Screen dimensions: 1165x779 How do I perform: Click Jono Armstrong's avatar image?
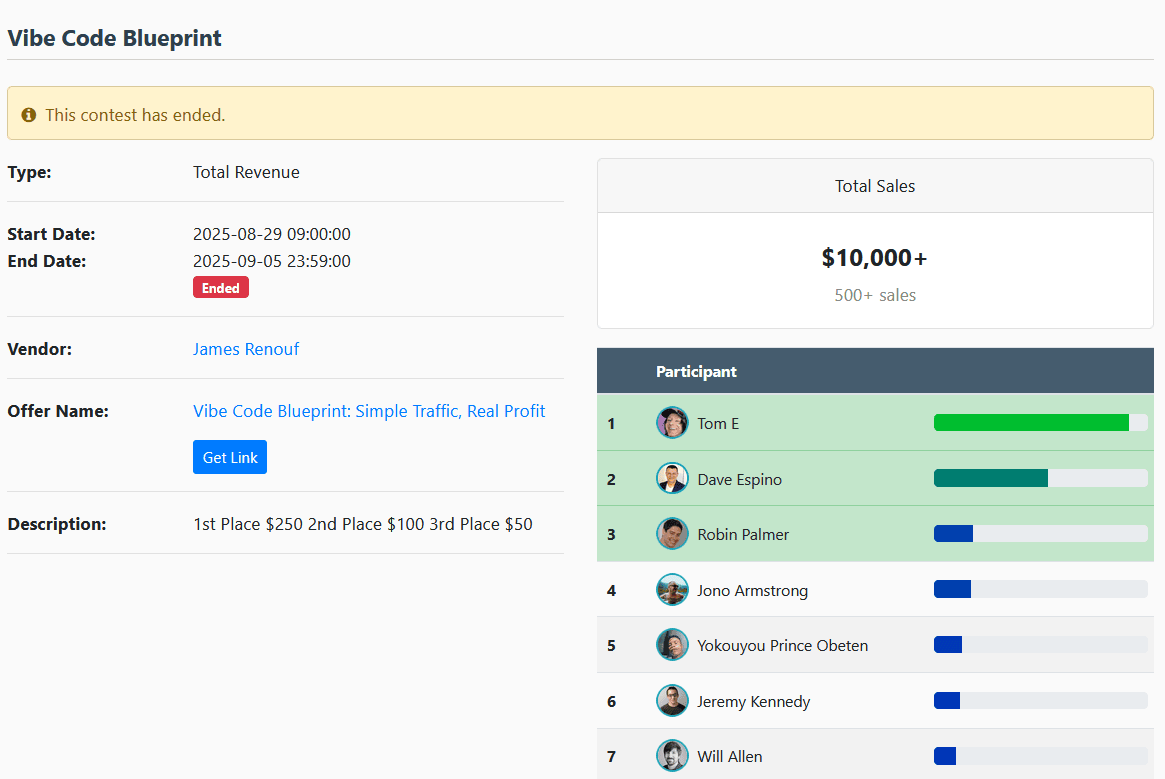pyautogui.click(x=672, y=590)
